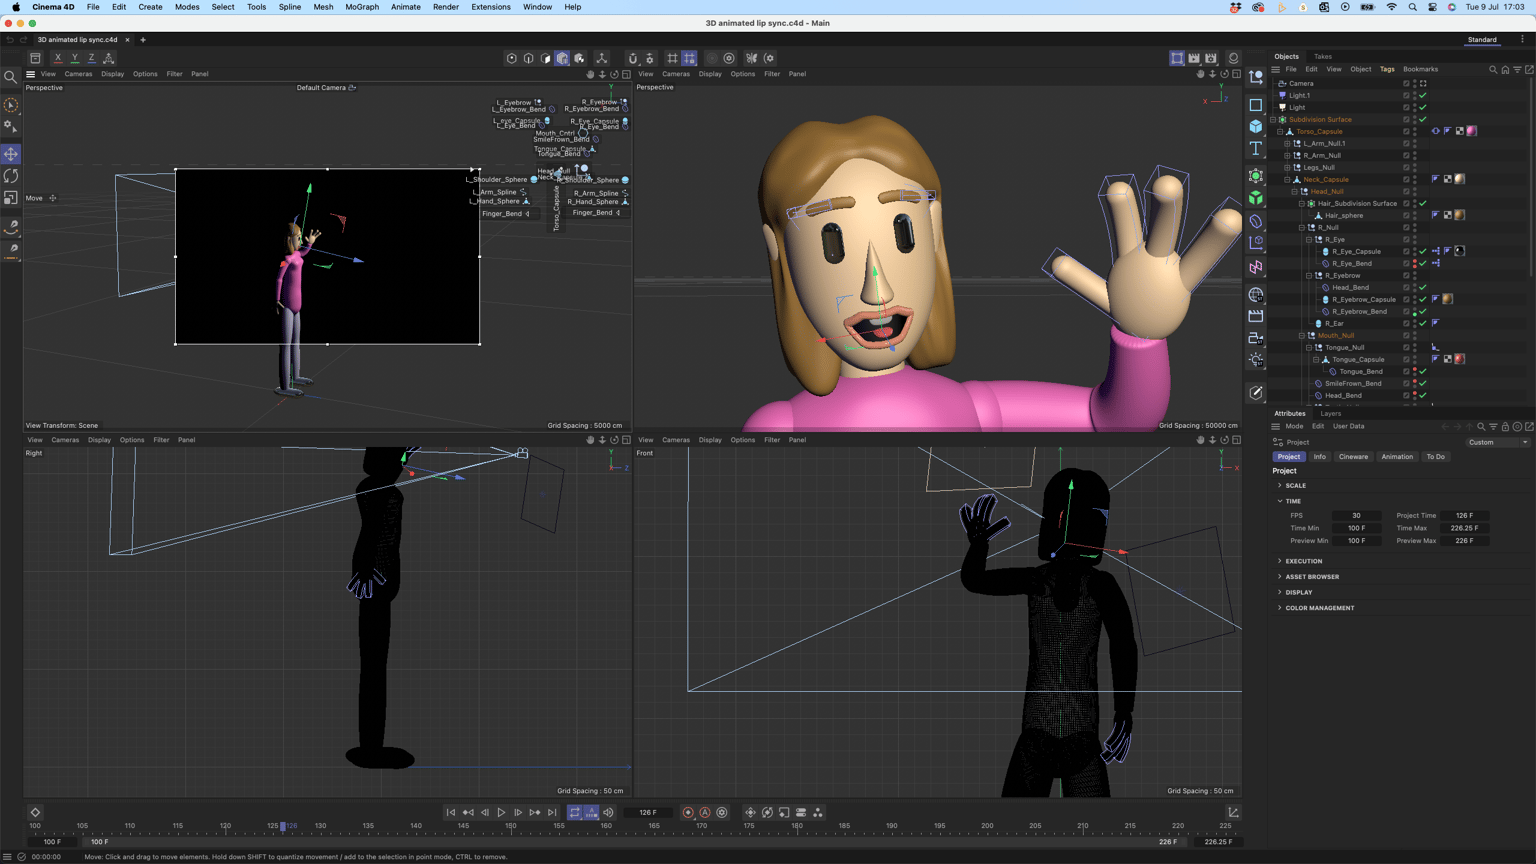
Task: Click the globe scene icon in palette
Action: coord(1256,295)
